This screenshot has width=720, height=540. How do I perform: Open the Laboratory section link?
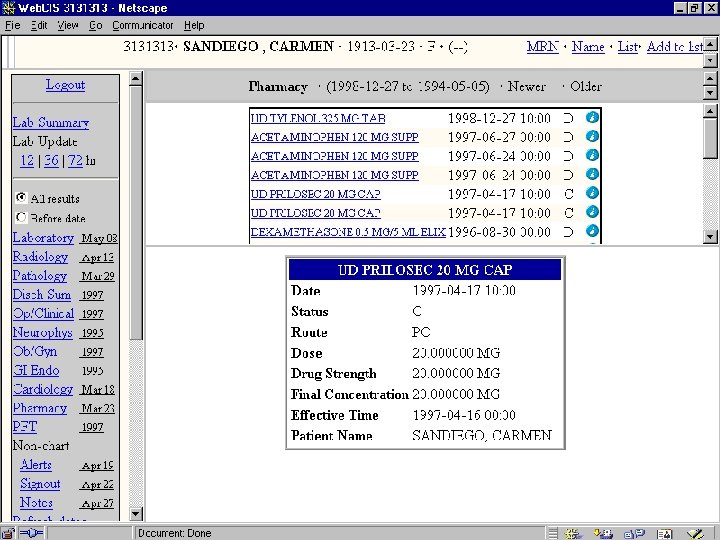(x=43, y=238)
